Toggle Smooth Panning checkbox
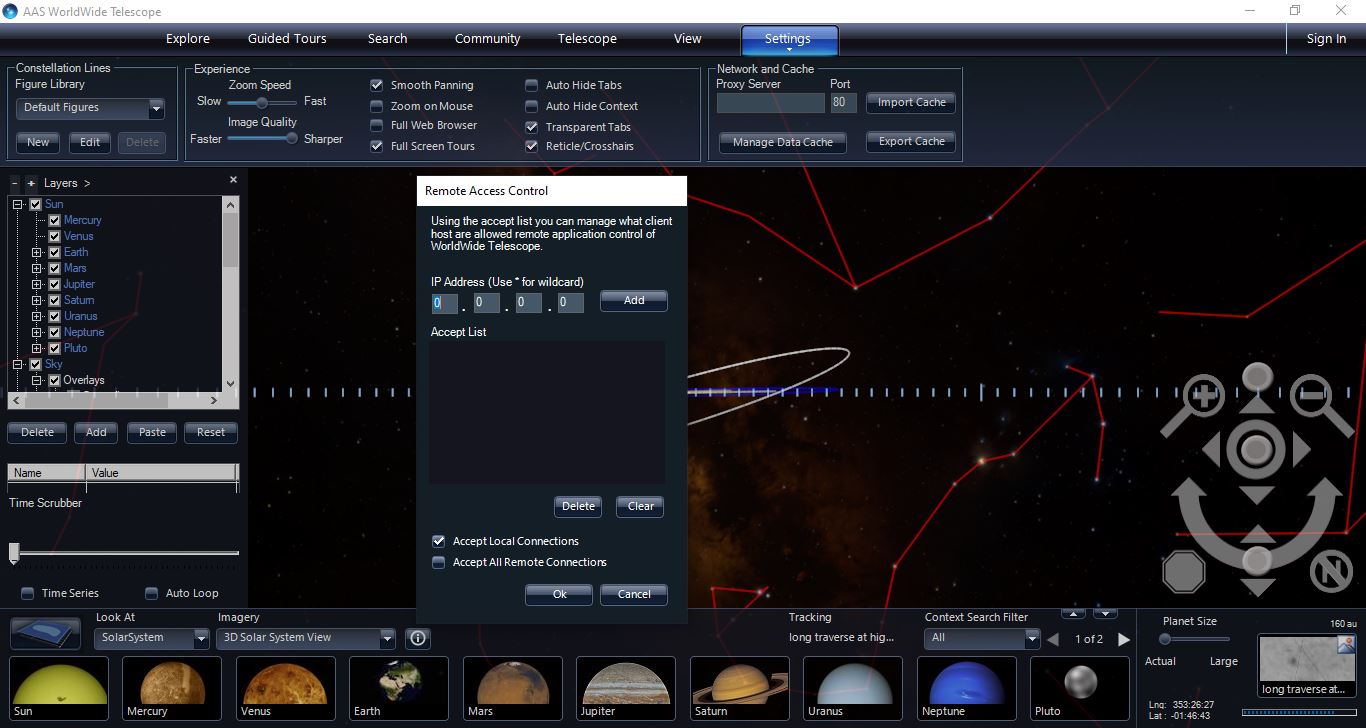The image size is (1366, 728). pyautogui.click(x=377, y=85)
